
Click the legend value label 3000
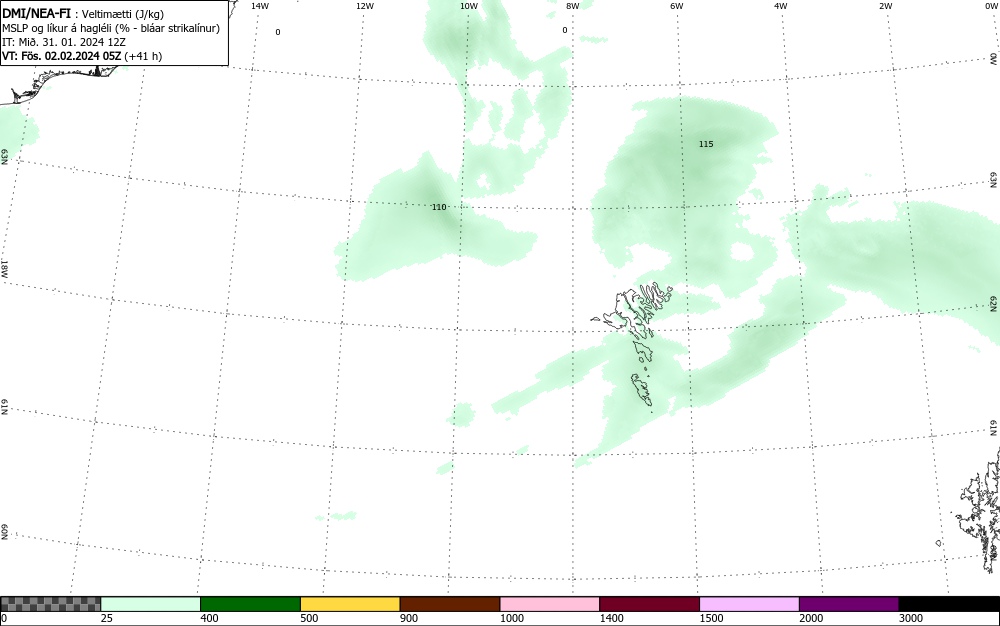(911, 618)
